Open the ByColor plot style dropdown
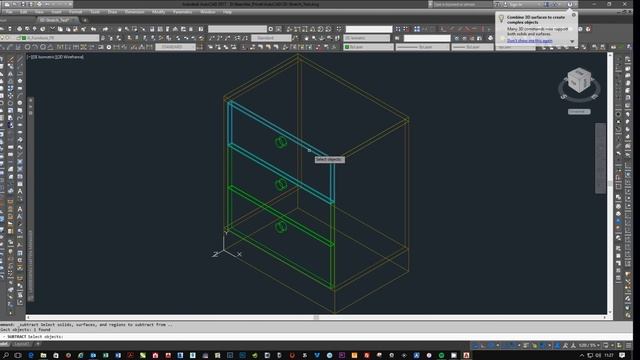Image resolution: width=640 pixels, height=360 pixels. [516, 47]
